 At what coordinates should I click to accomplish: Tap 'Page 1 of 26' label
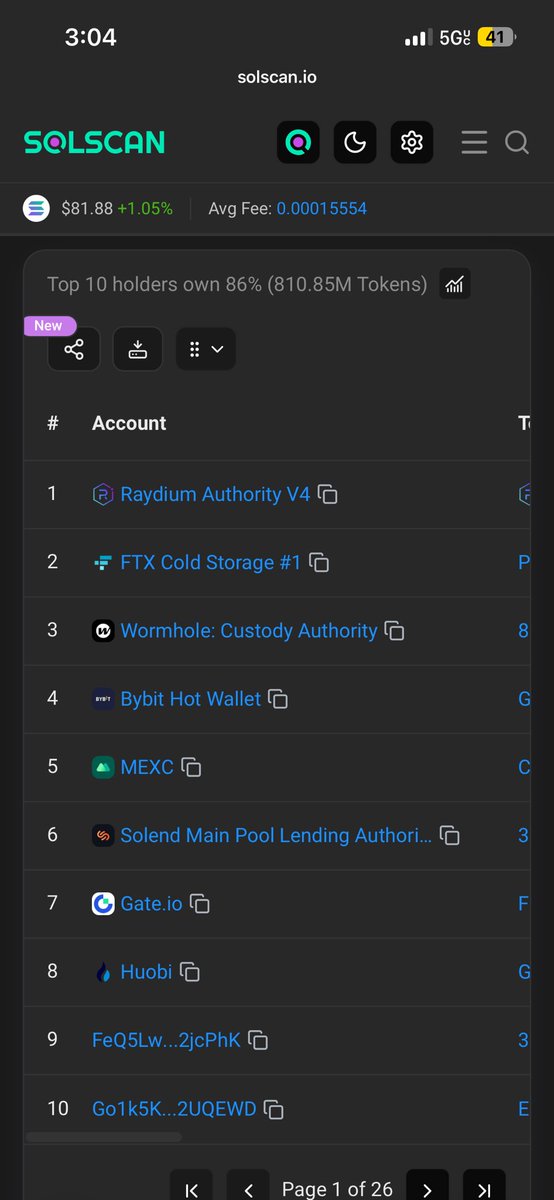pos(337,1189)
